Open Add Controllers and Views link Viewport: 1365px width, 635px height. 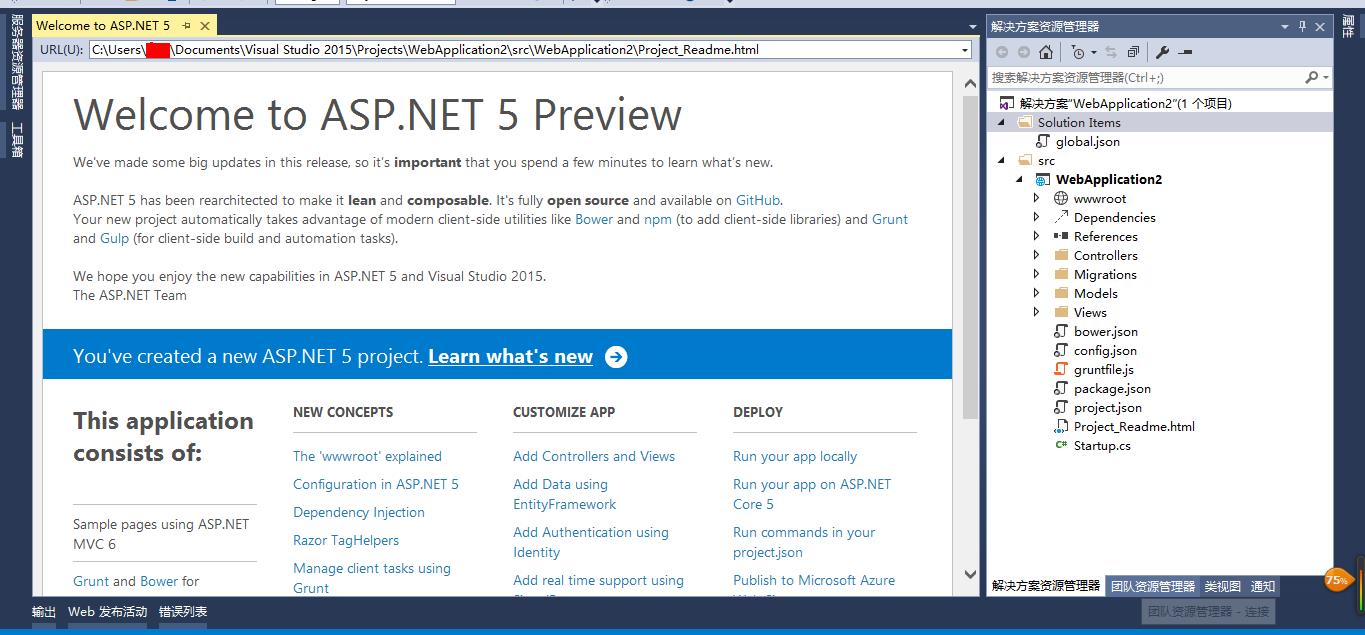594,456
